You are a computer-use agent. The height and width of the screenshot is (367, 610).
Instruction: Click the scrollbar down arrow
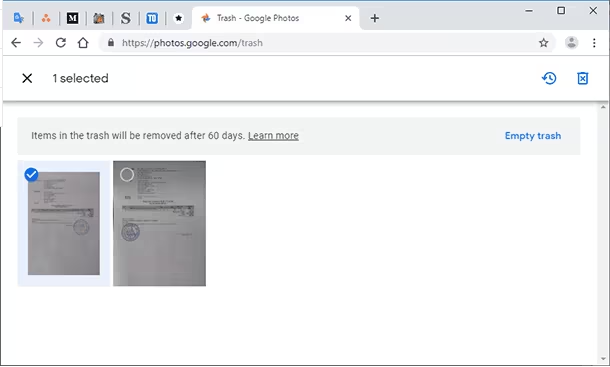coord(603,359)
